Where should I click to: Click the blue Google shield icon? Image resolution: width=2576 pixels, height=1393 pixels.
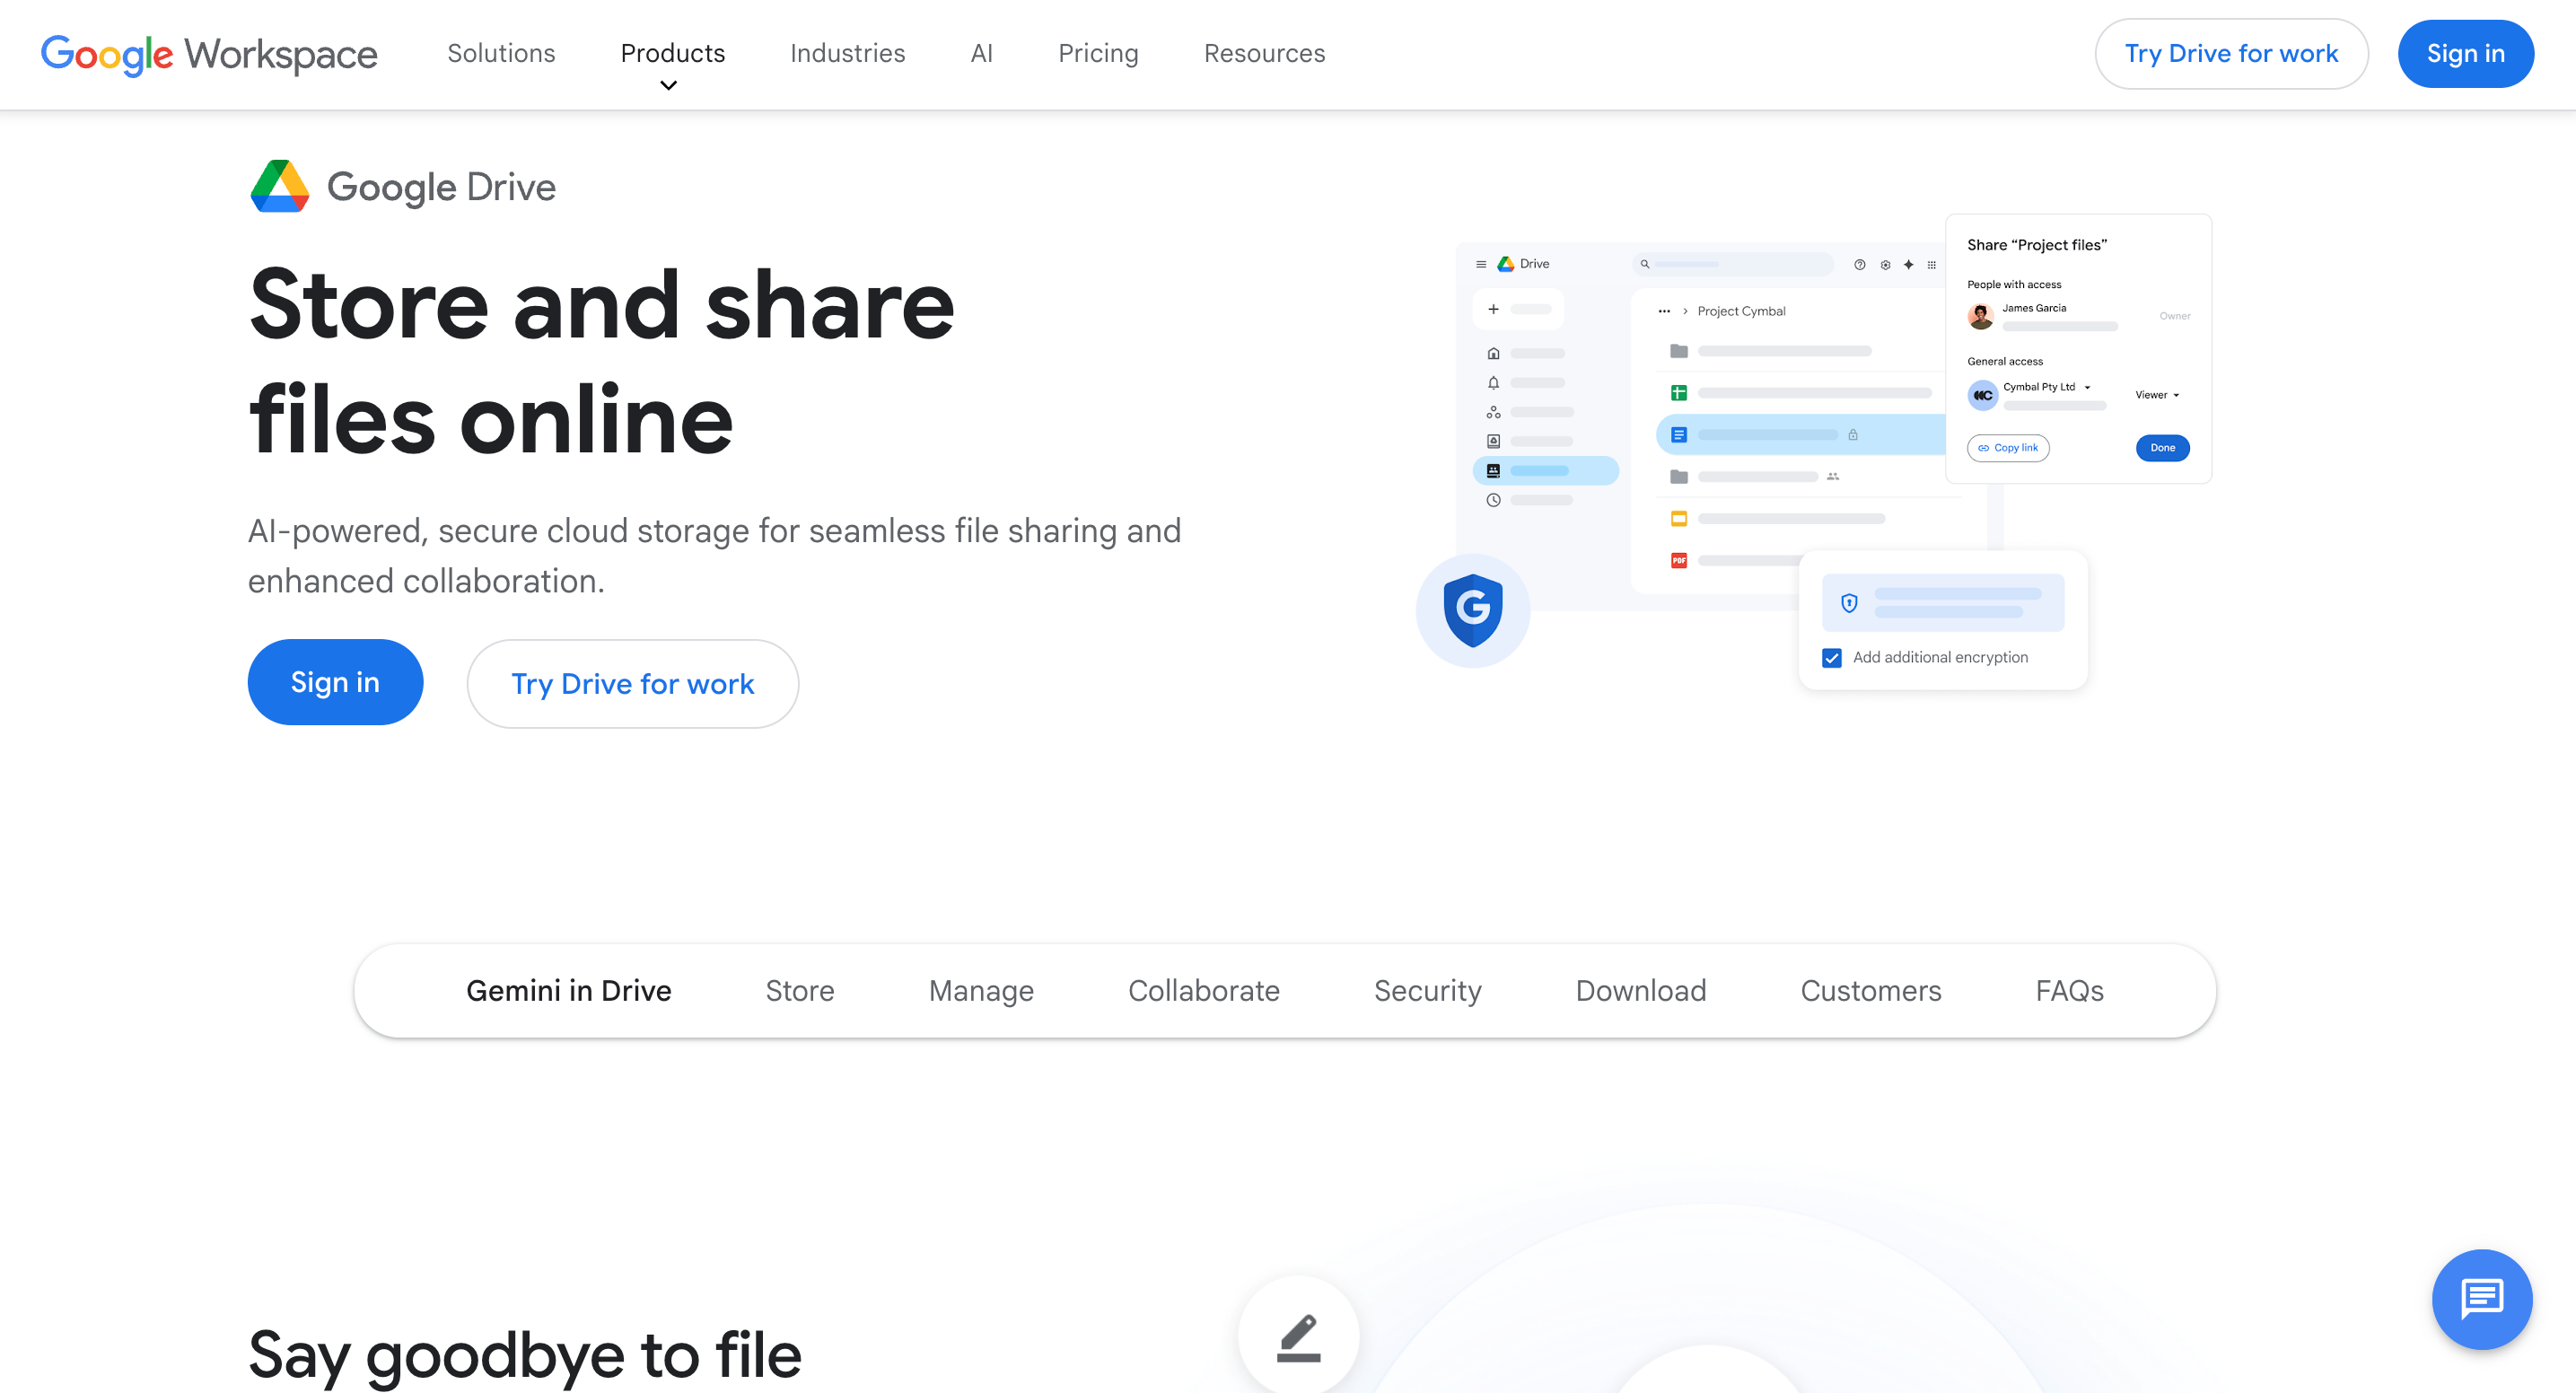(x=1472, y=610)
